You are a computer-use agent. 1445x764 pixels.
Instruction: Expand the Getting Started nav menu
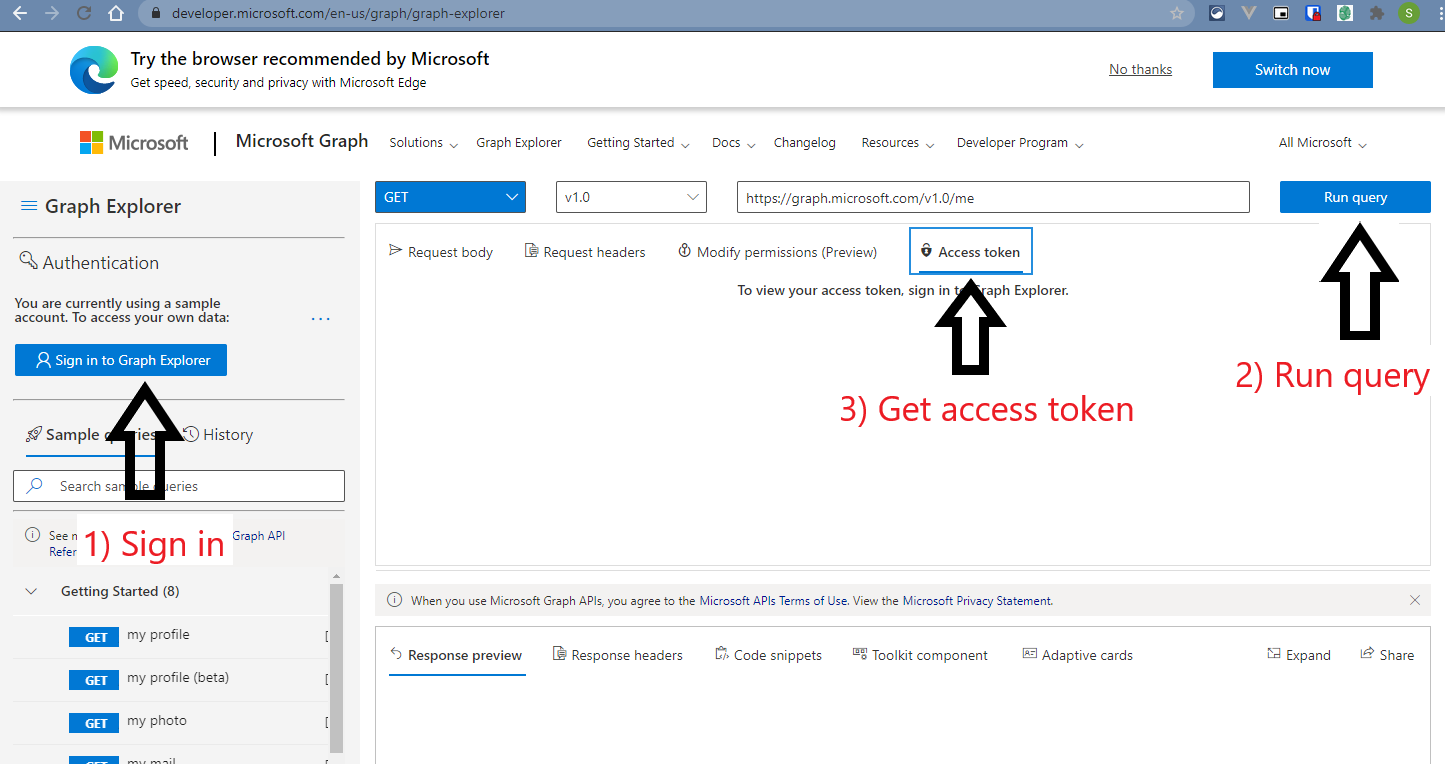[638, 143]
